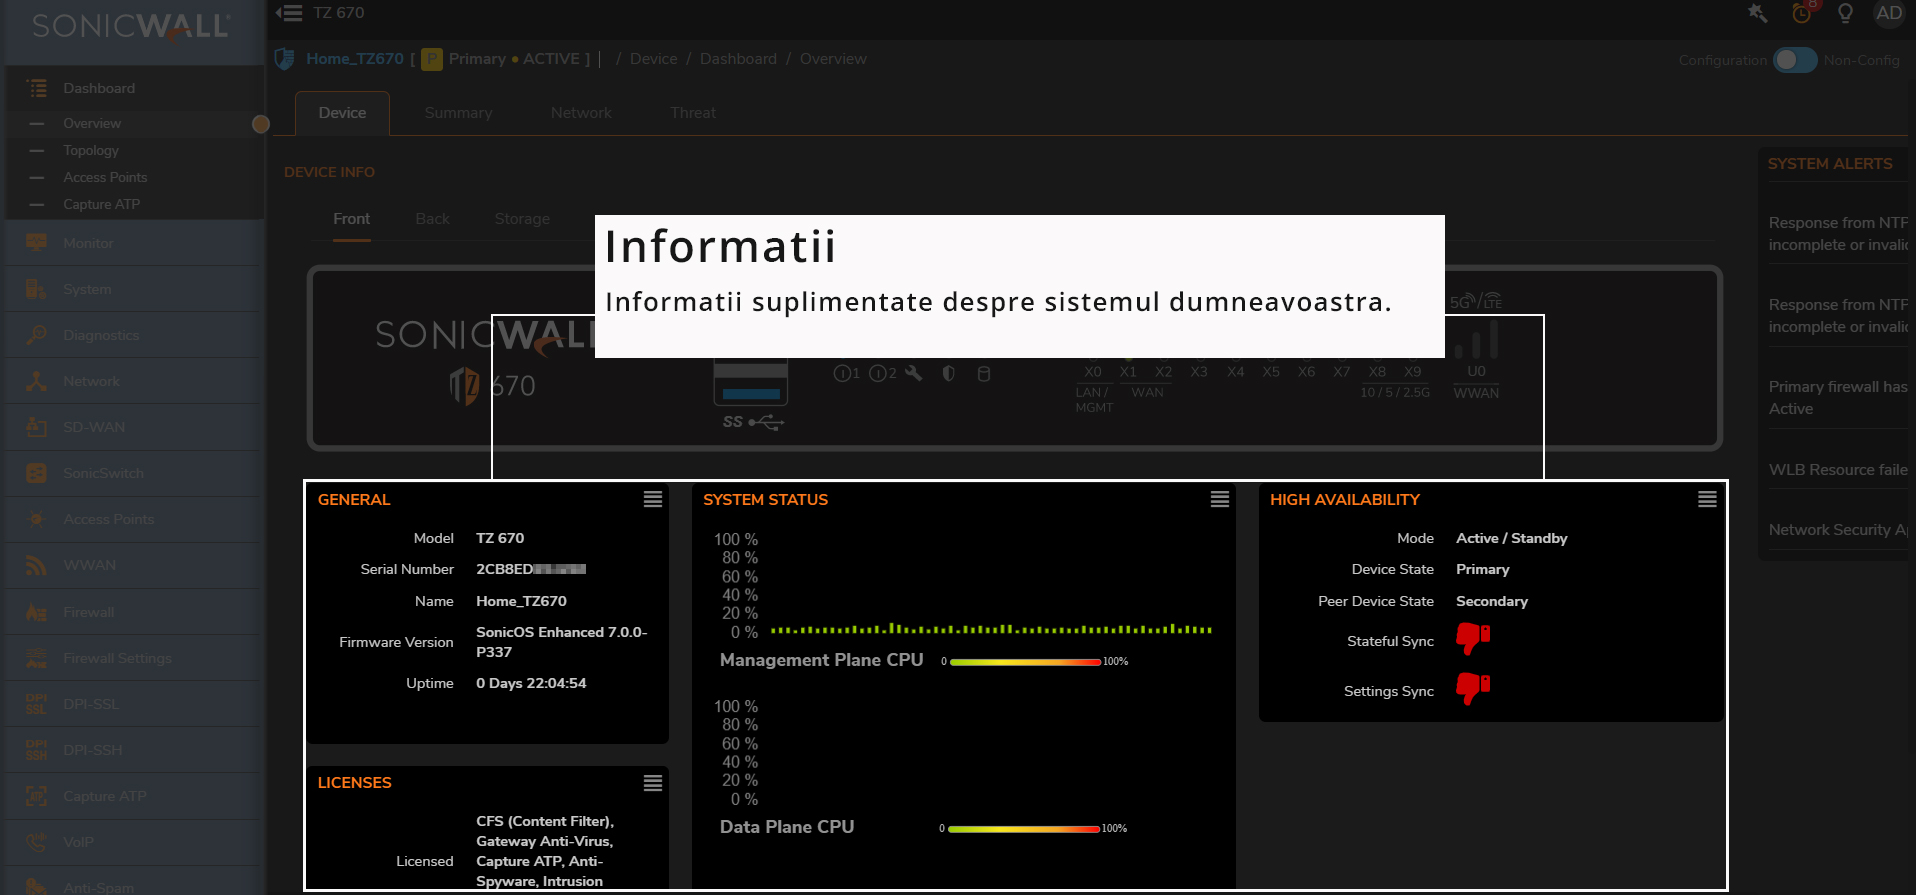Click the DPI-SSL sidebar icon
Image resolution: width=1916 pixels, height=895 pixels.
coord(37,704)
